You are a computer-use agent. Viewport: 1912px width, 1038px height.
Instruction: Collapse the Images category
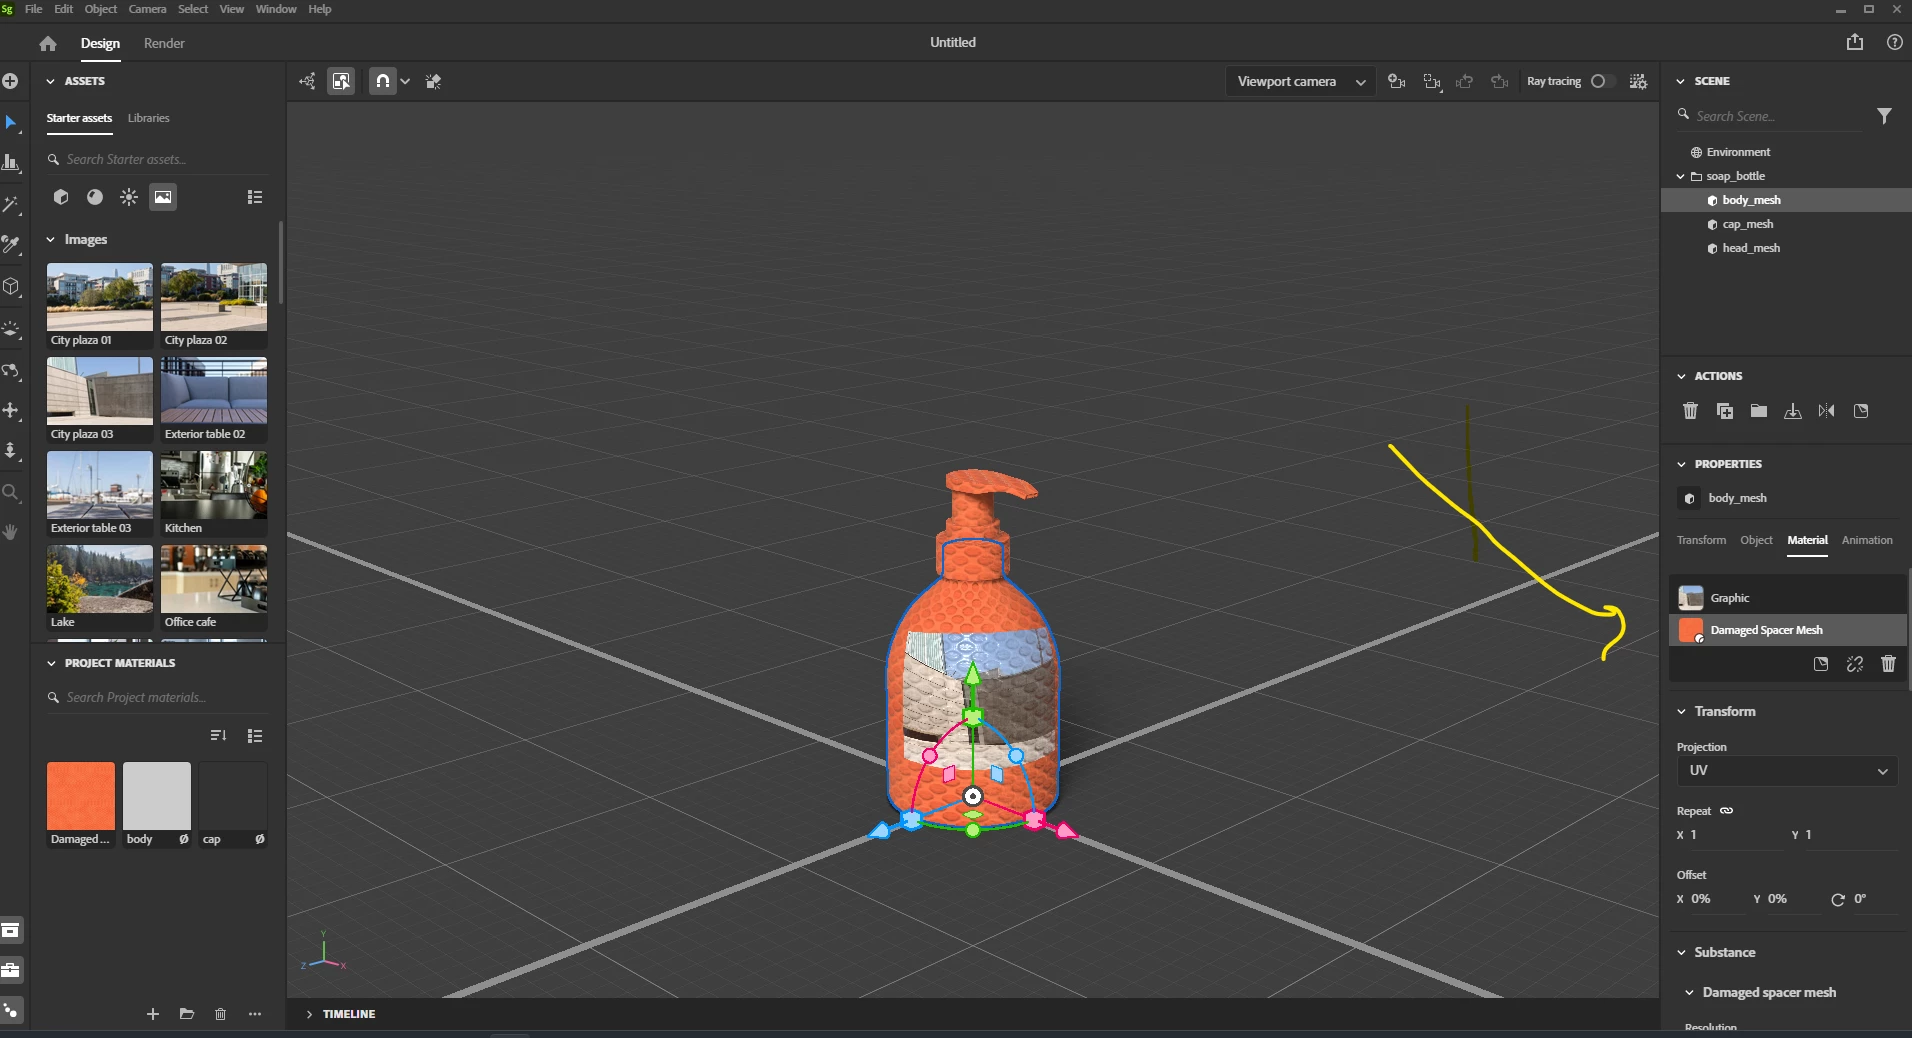[50, 240]
